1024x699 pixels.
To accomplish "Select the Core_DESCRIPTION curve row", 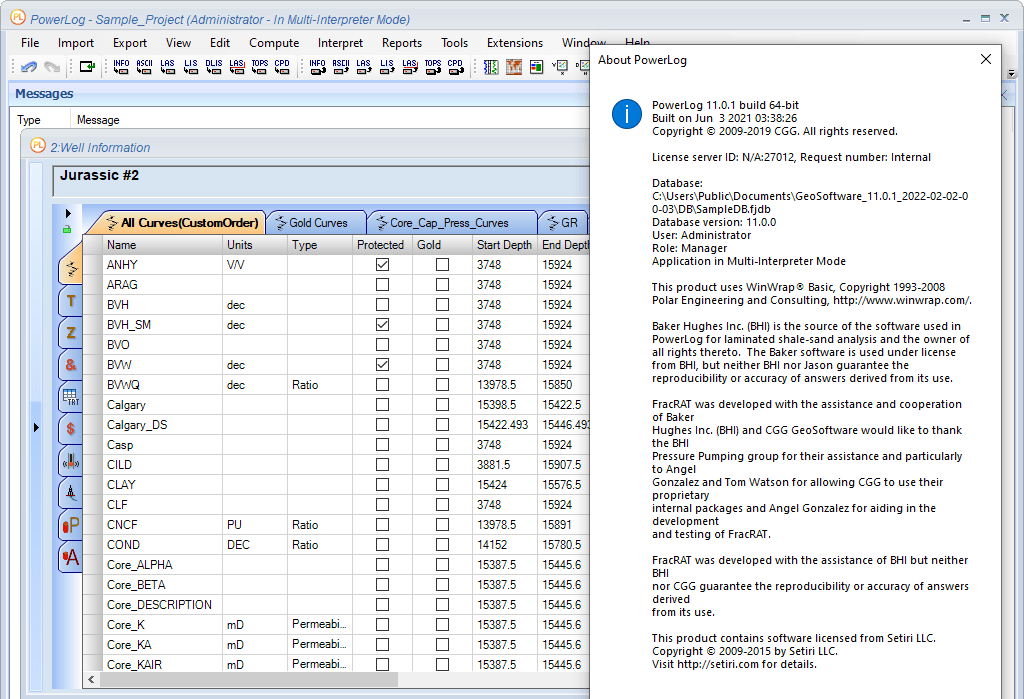I will (336, 605).
